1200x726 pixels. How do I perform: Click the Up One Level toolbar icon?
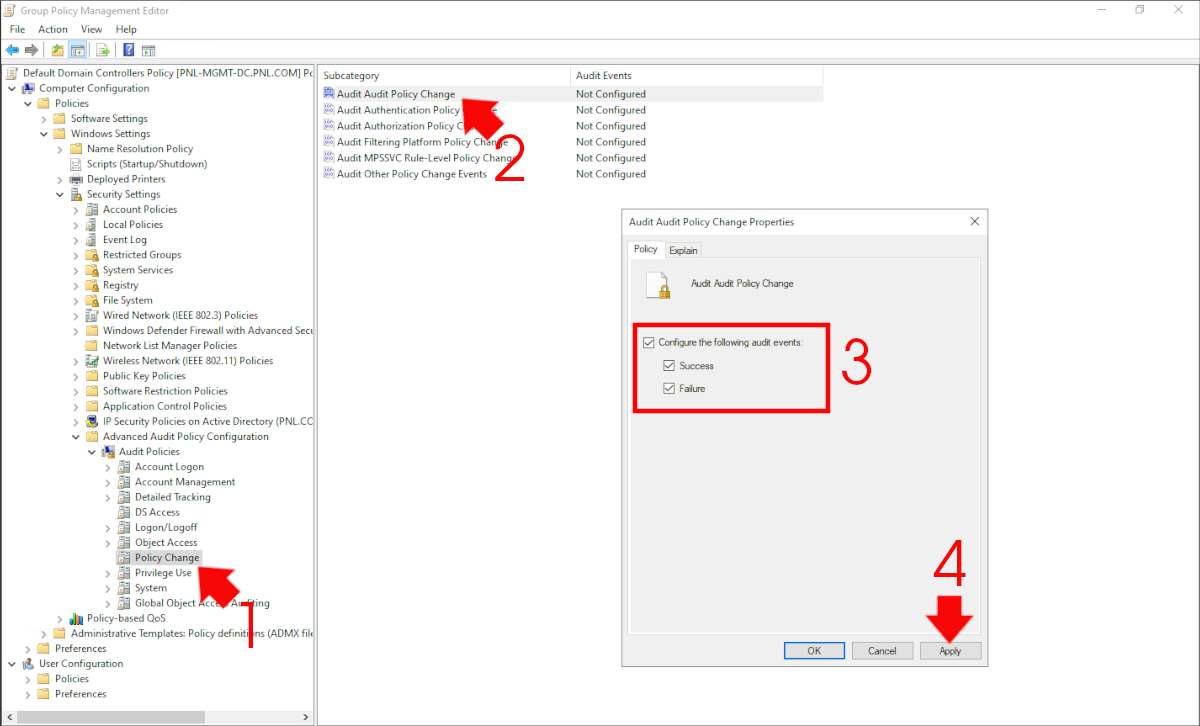coord(58,50)
